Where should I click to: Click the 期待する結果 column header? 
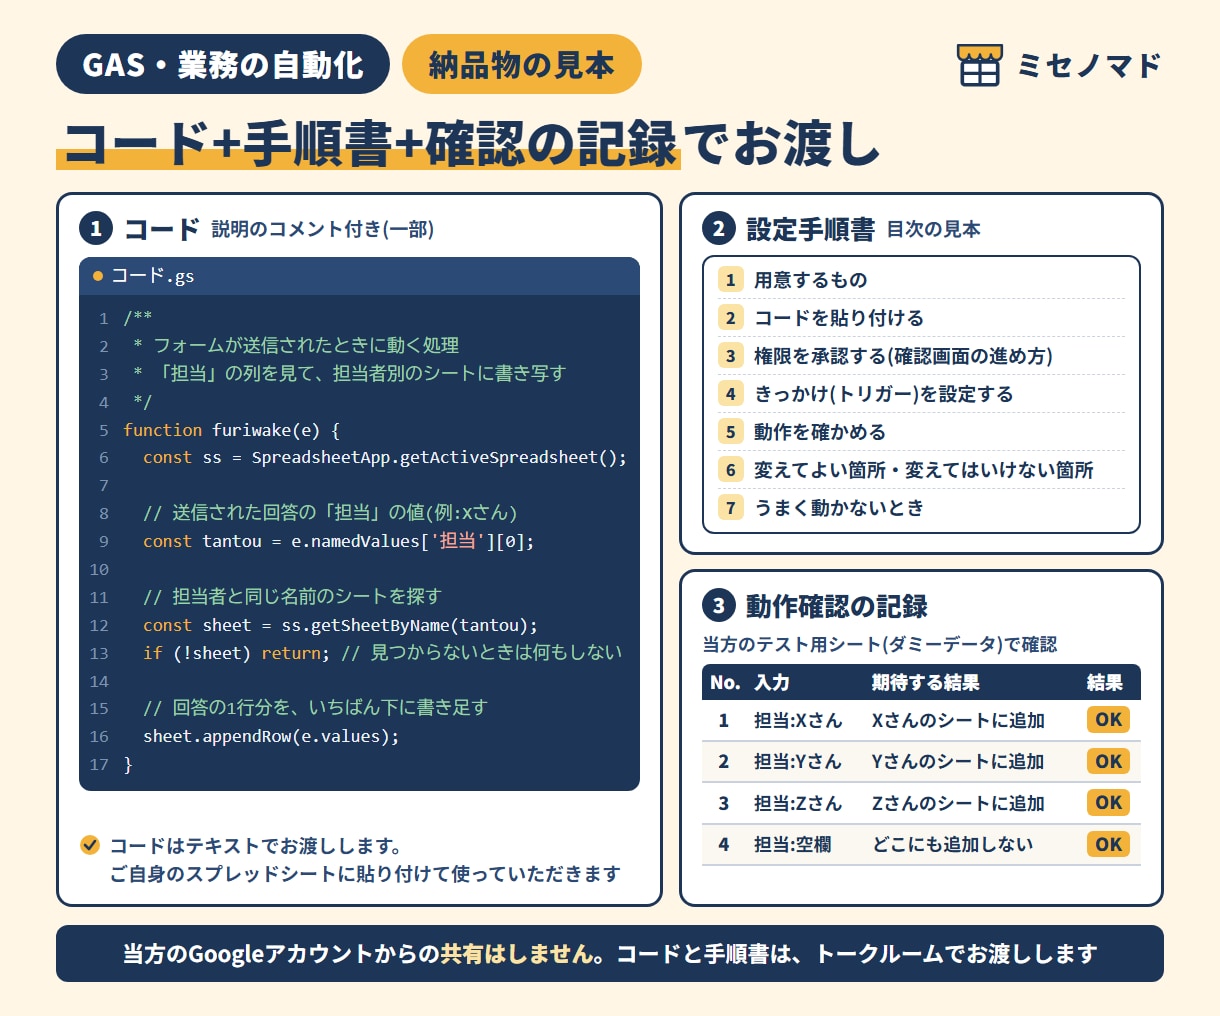(x=926, y=683)
